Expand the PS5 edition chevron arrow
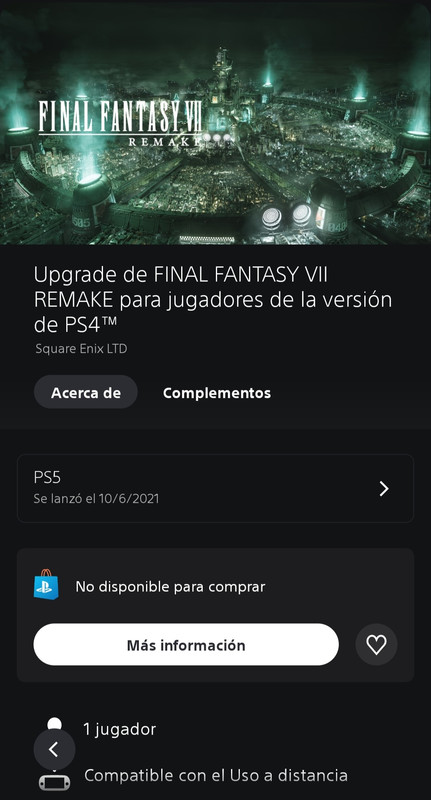This screenshot has height=800, width=431. coord(384,489)
